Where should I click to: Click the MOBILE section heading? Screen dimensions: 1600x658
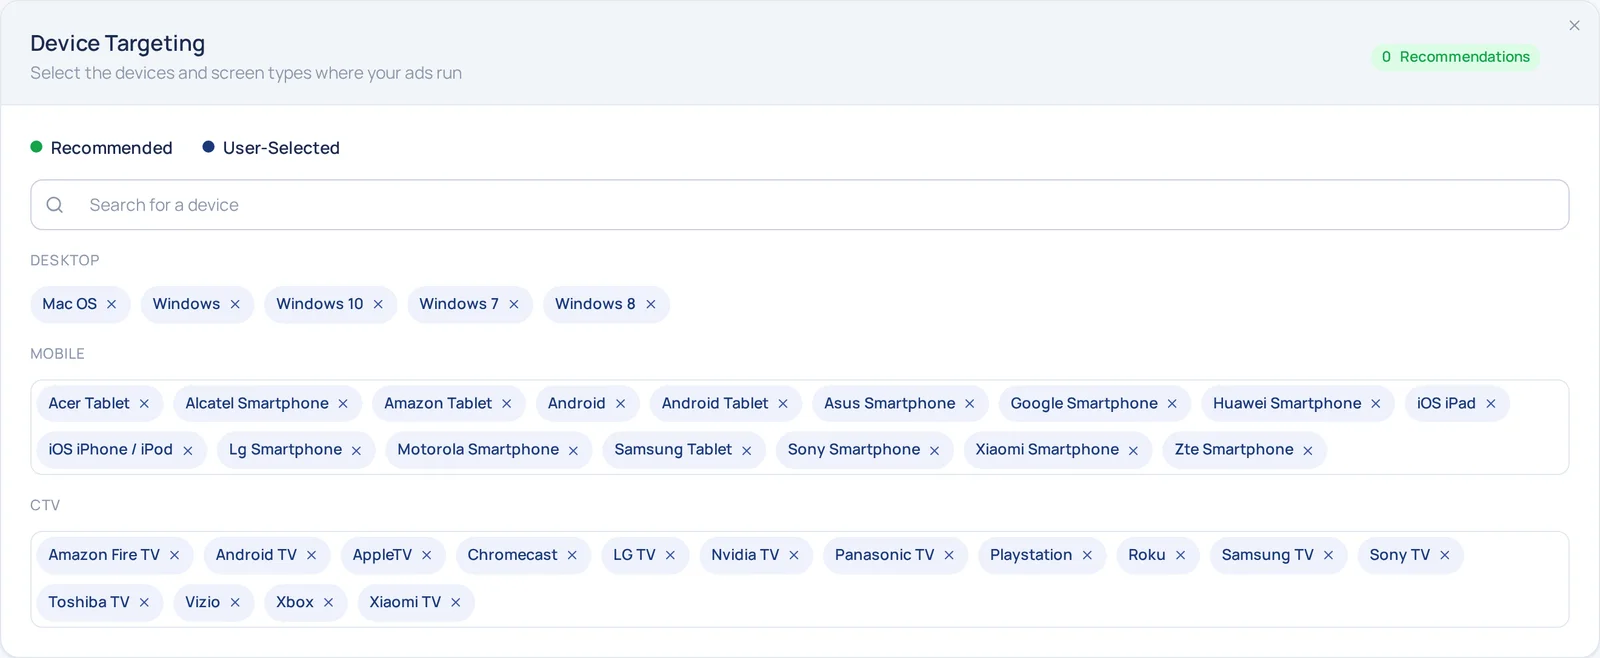coord(57,354)
